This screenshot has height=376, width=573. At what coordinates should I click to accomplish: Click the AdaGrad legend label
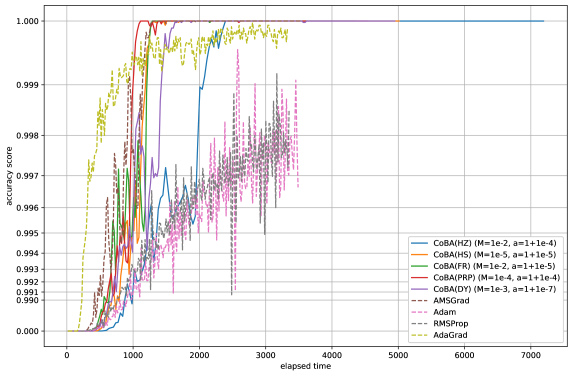tap(450, 335)
